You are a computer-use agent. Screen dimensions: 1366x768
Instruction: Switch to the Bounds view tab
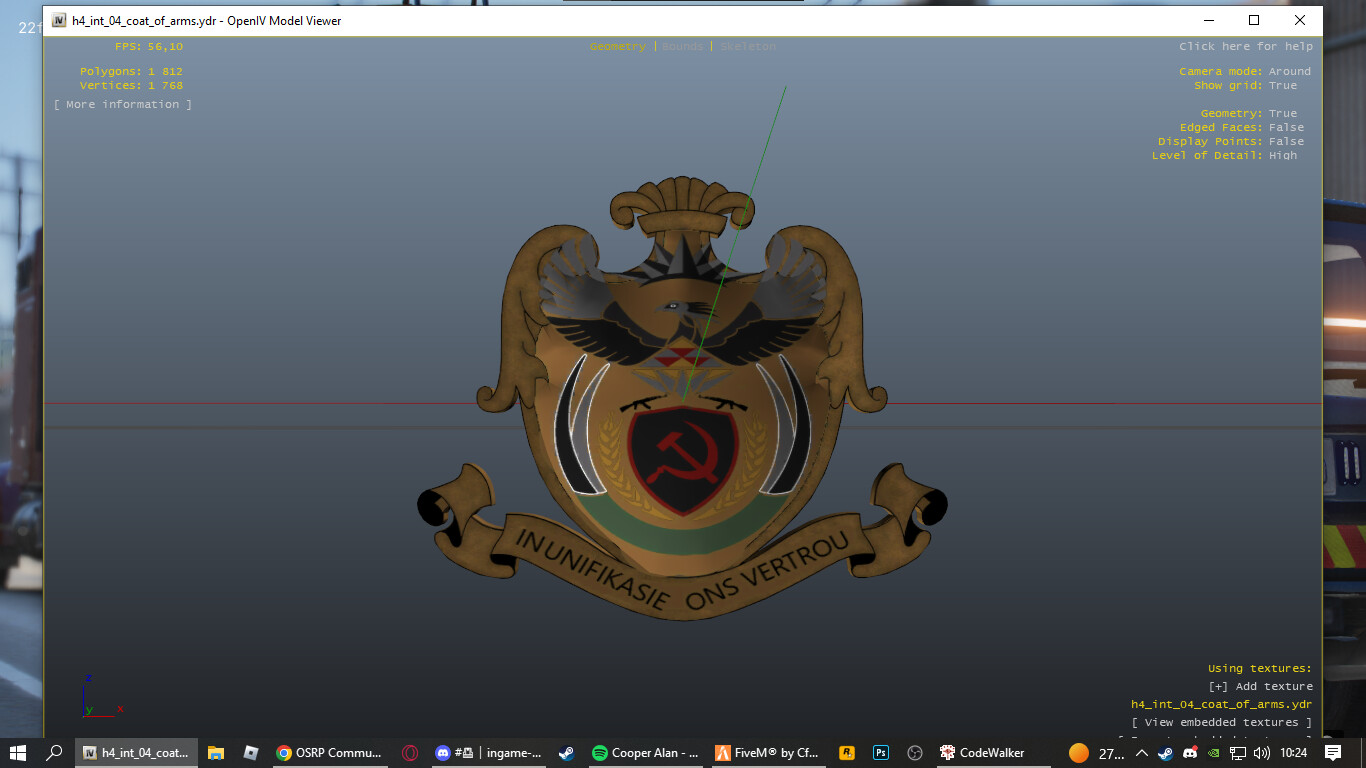click(x=682, y=46)
